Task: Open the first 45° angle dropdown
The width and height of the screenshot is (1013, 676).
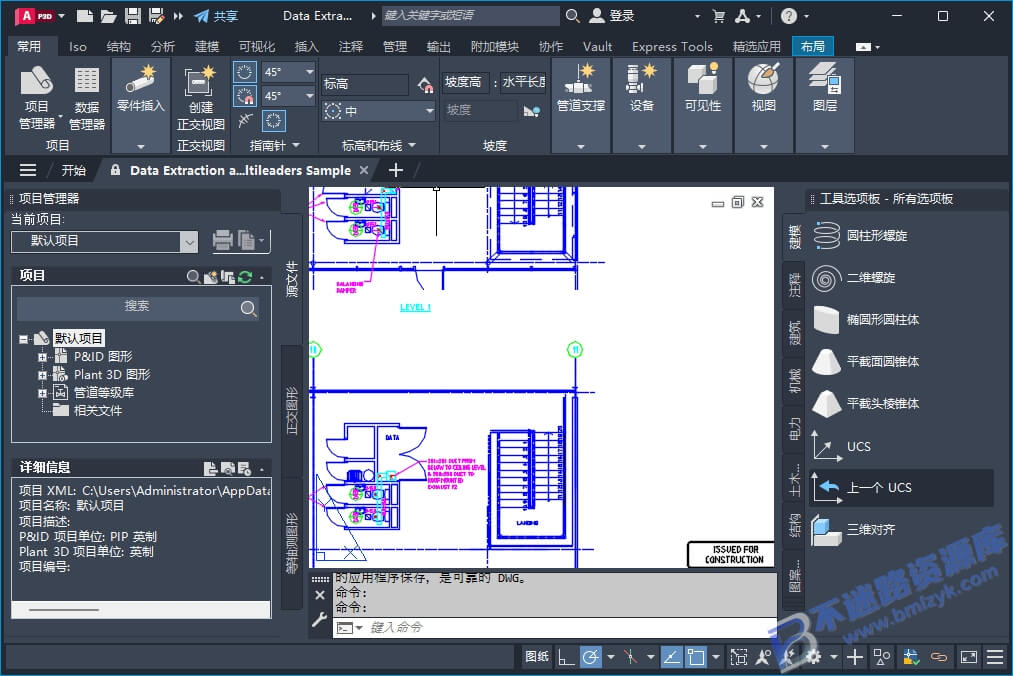Action: [310, 72]
